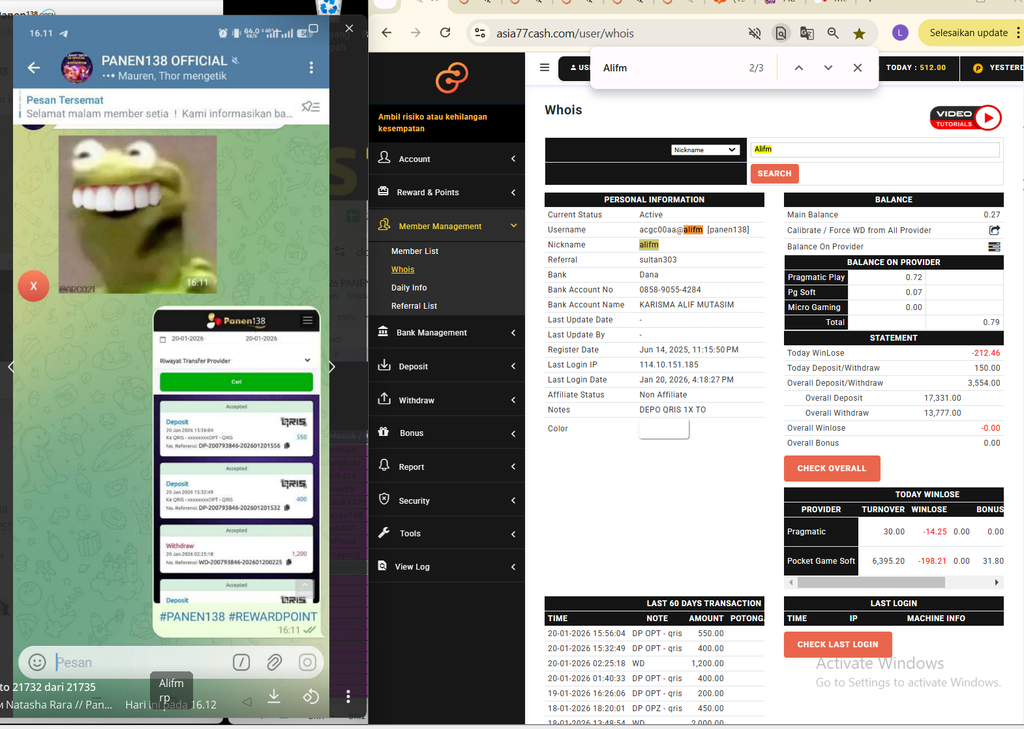The height and width of the screenshot is (729, 1024).
Task: Click the browser address bar URL
Action: click(565, 33)
